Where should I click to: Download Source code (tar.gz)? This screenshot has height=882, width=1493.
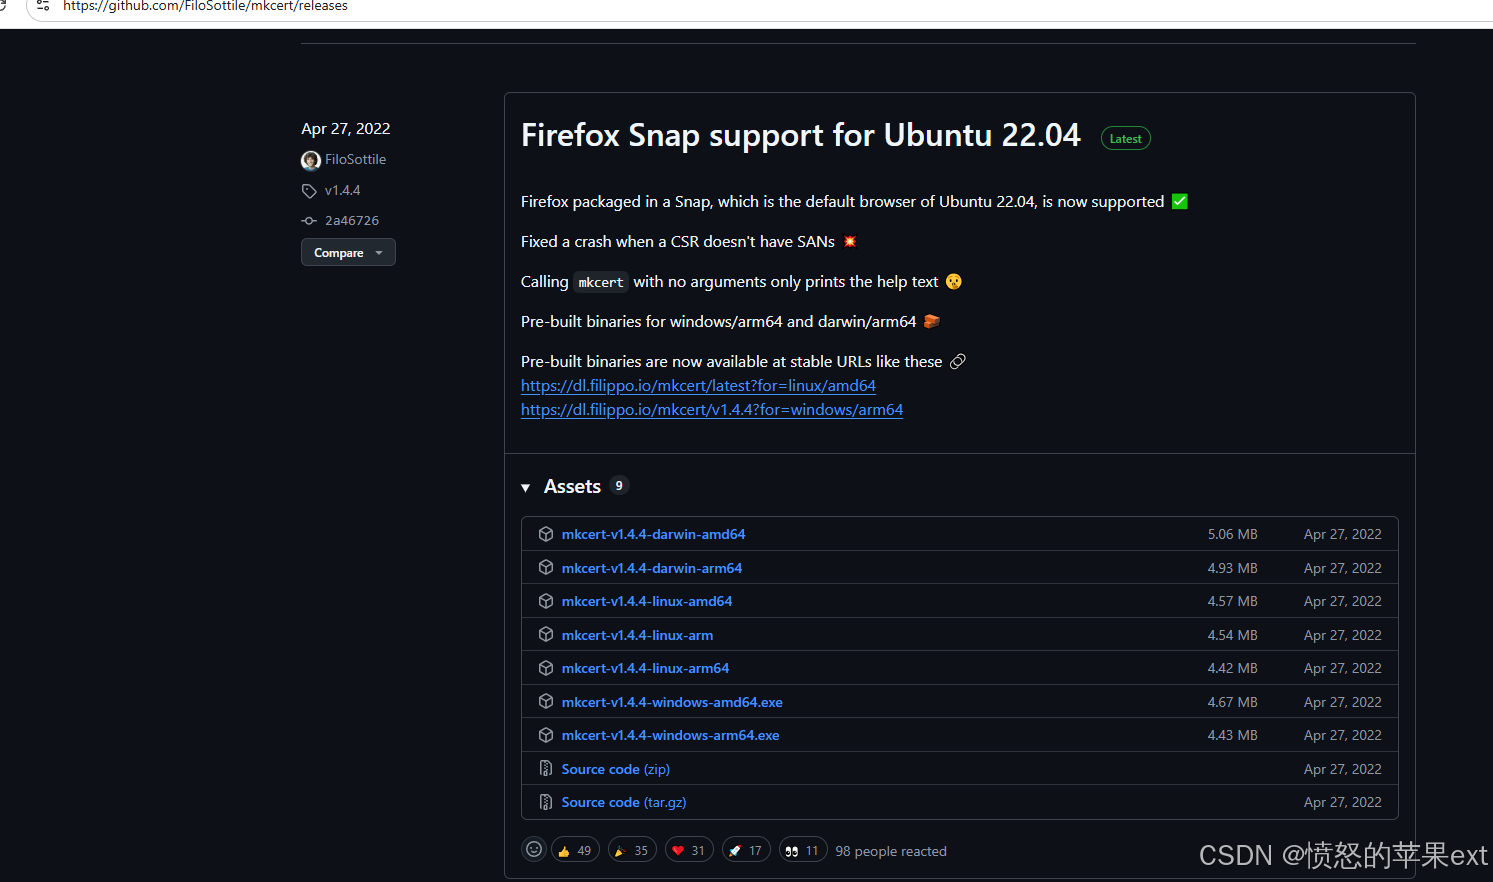click(624, 802)
